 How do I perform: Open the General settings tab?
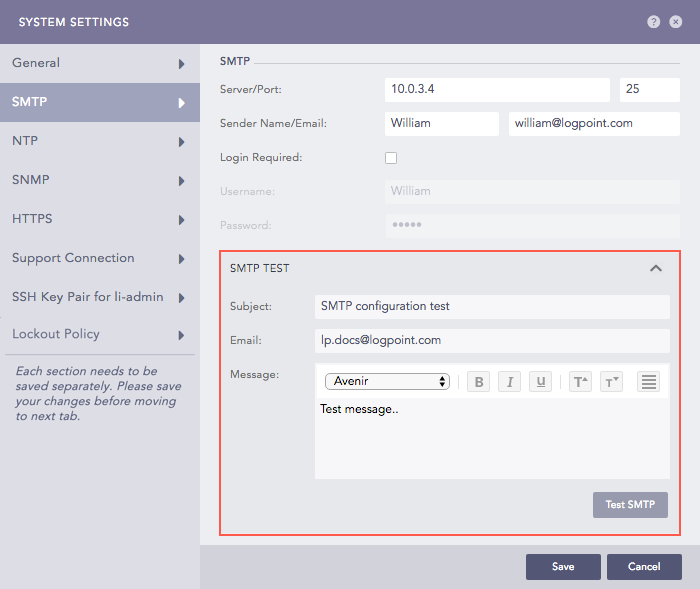(x=100, y=63)
